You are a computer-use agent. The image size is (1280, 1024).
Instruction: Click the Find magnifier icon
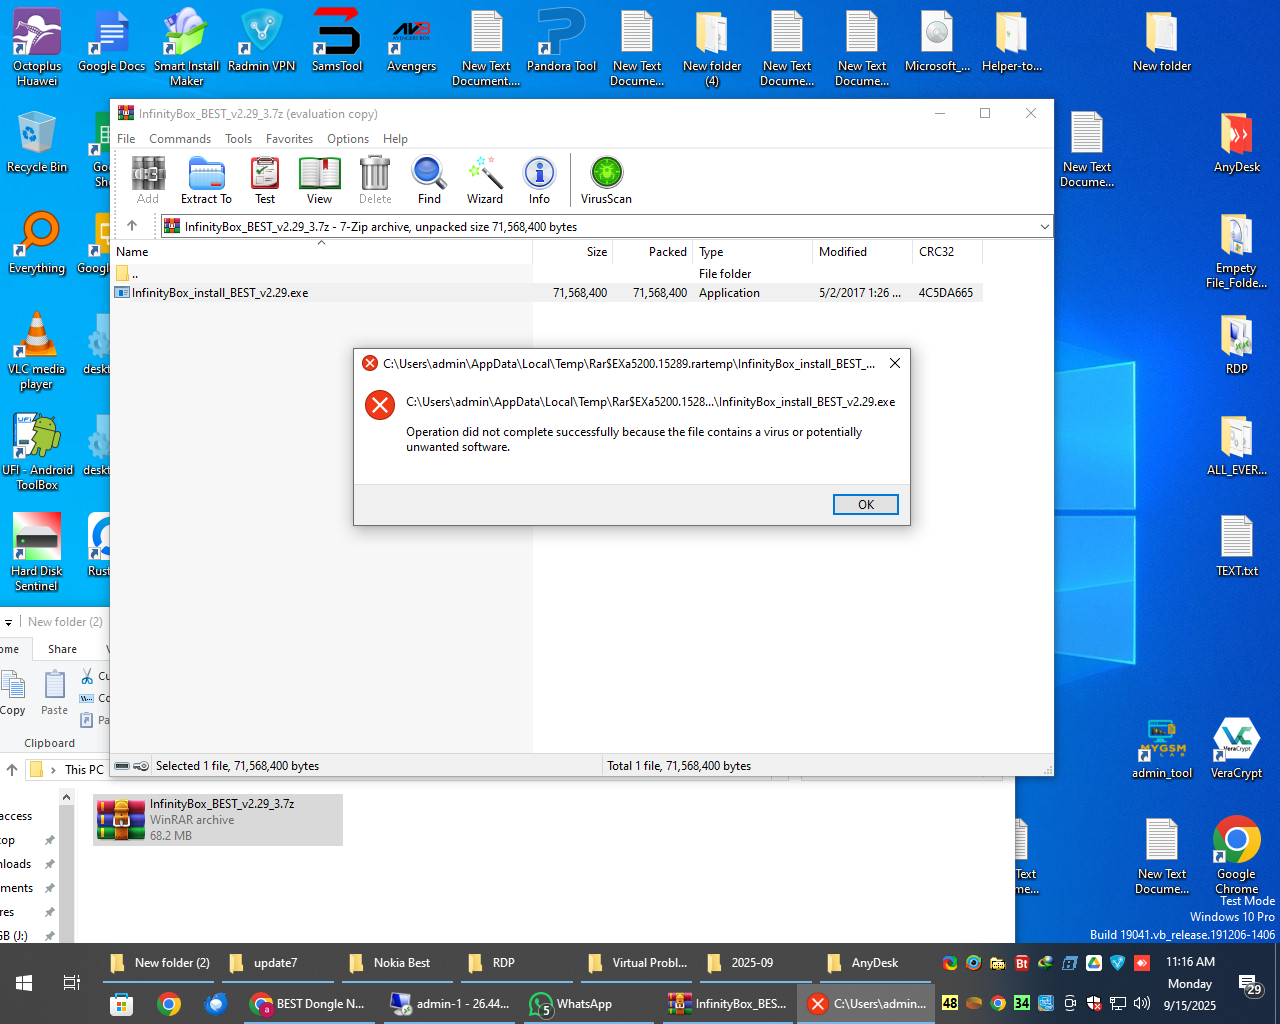click(429, 180)
